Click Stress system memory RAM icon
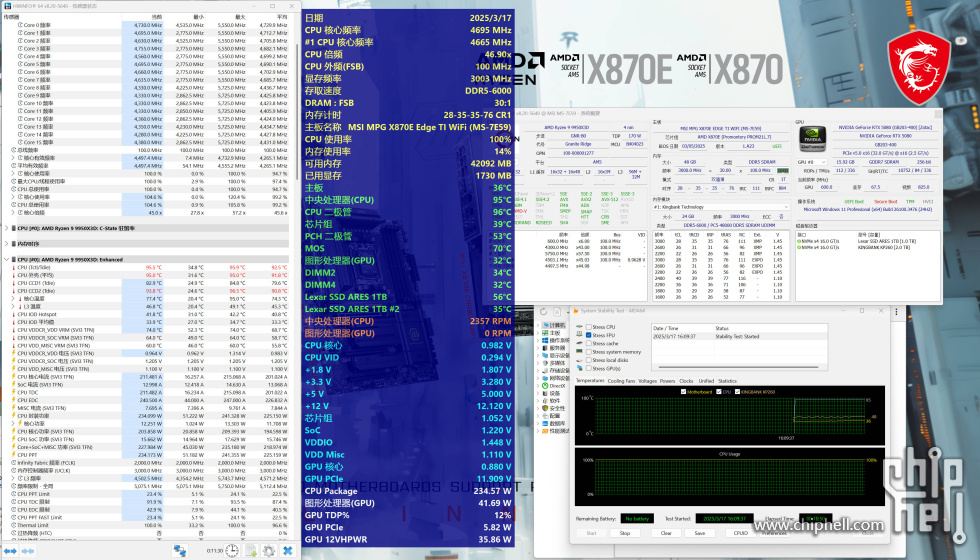This screenshot has height=560, width=980. pyautogui.click(x=579, y=351)
